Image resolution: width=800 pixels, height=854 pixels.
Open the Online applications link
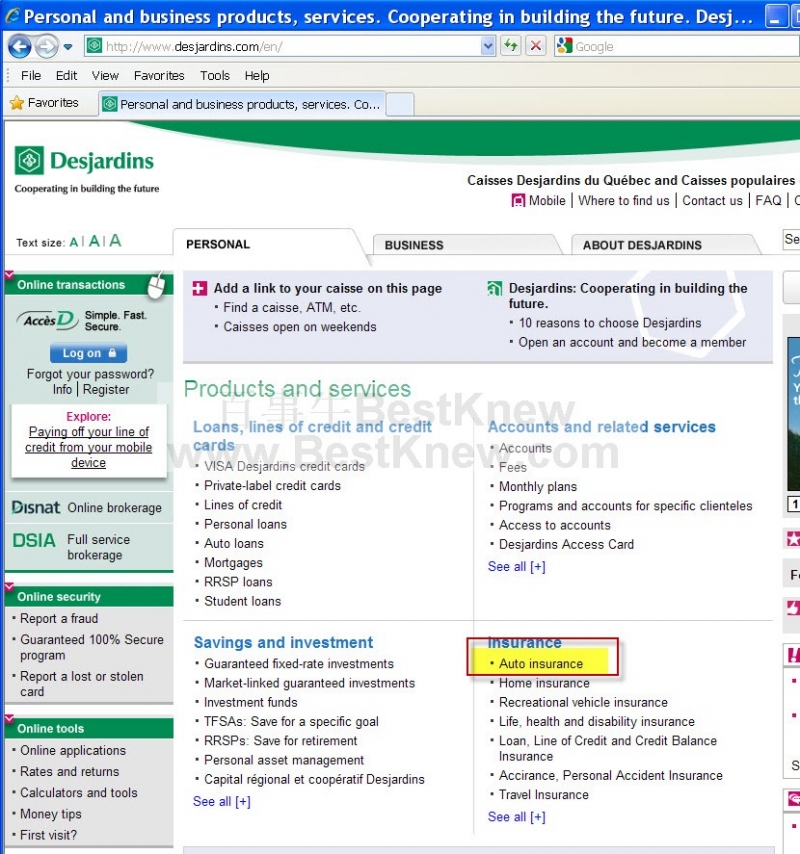point(73,751)
